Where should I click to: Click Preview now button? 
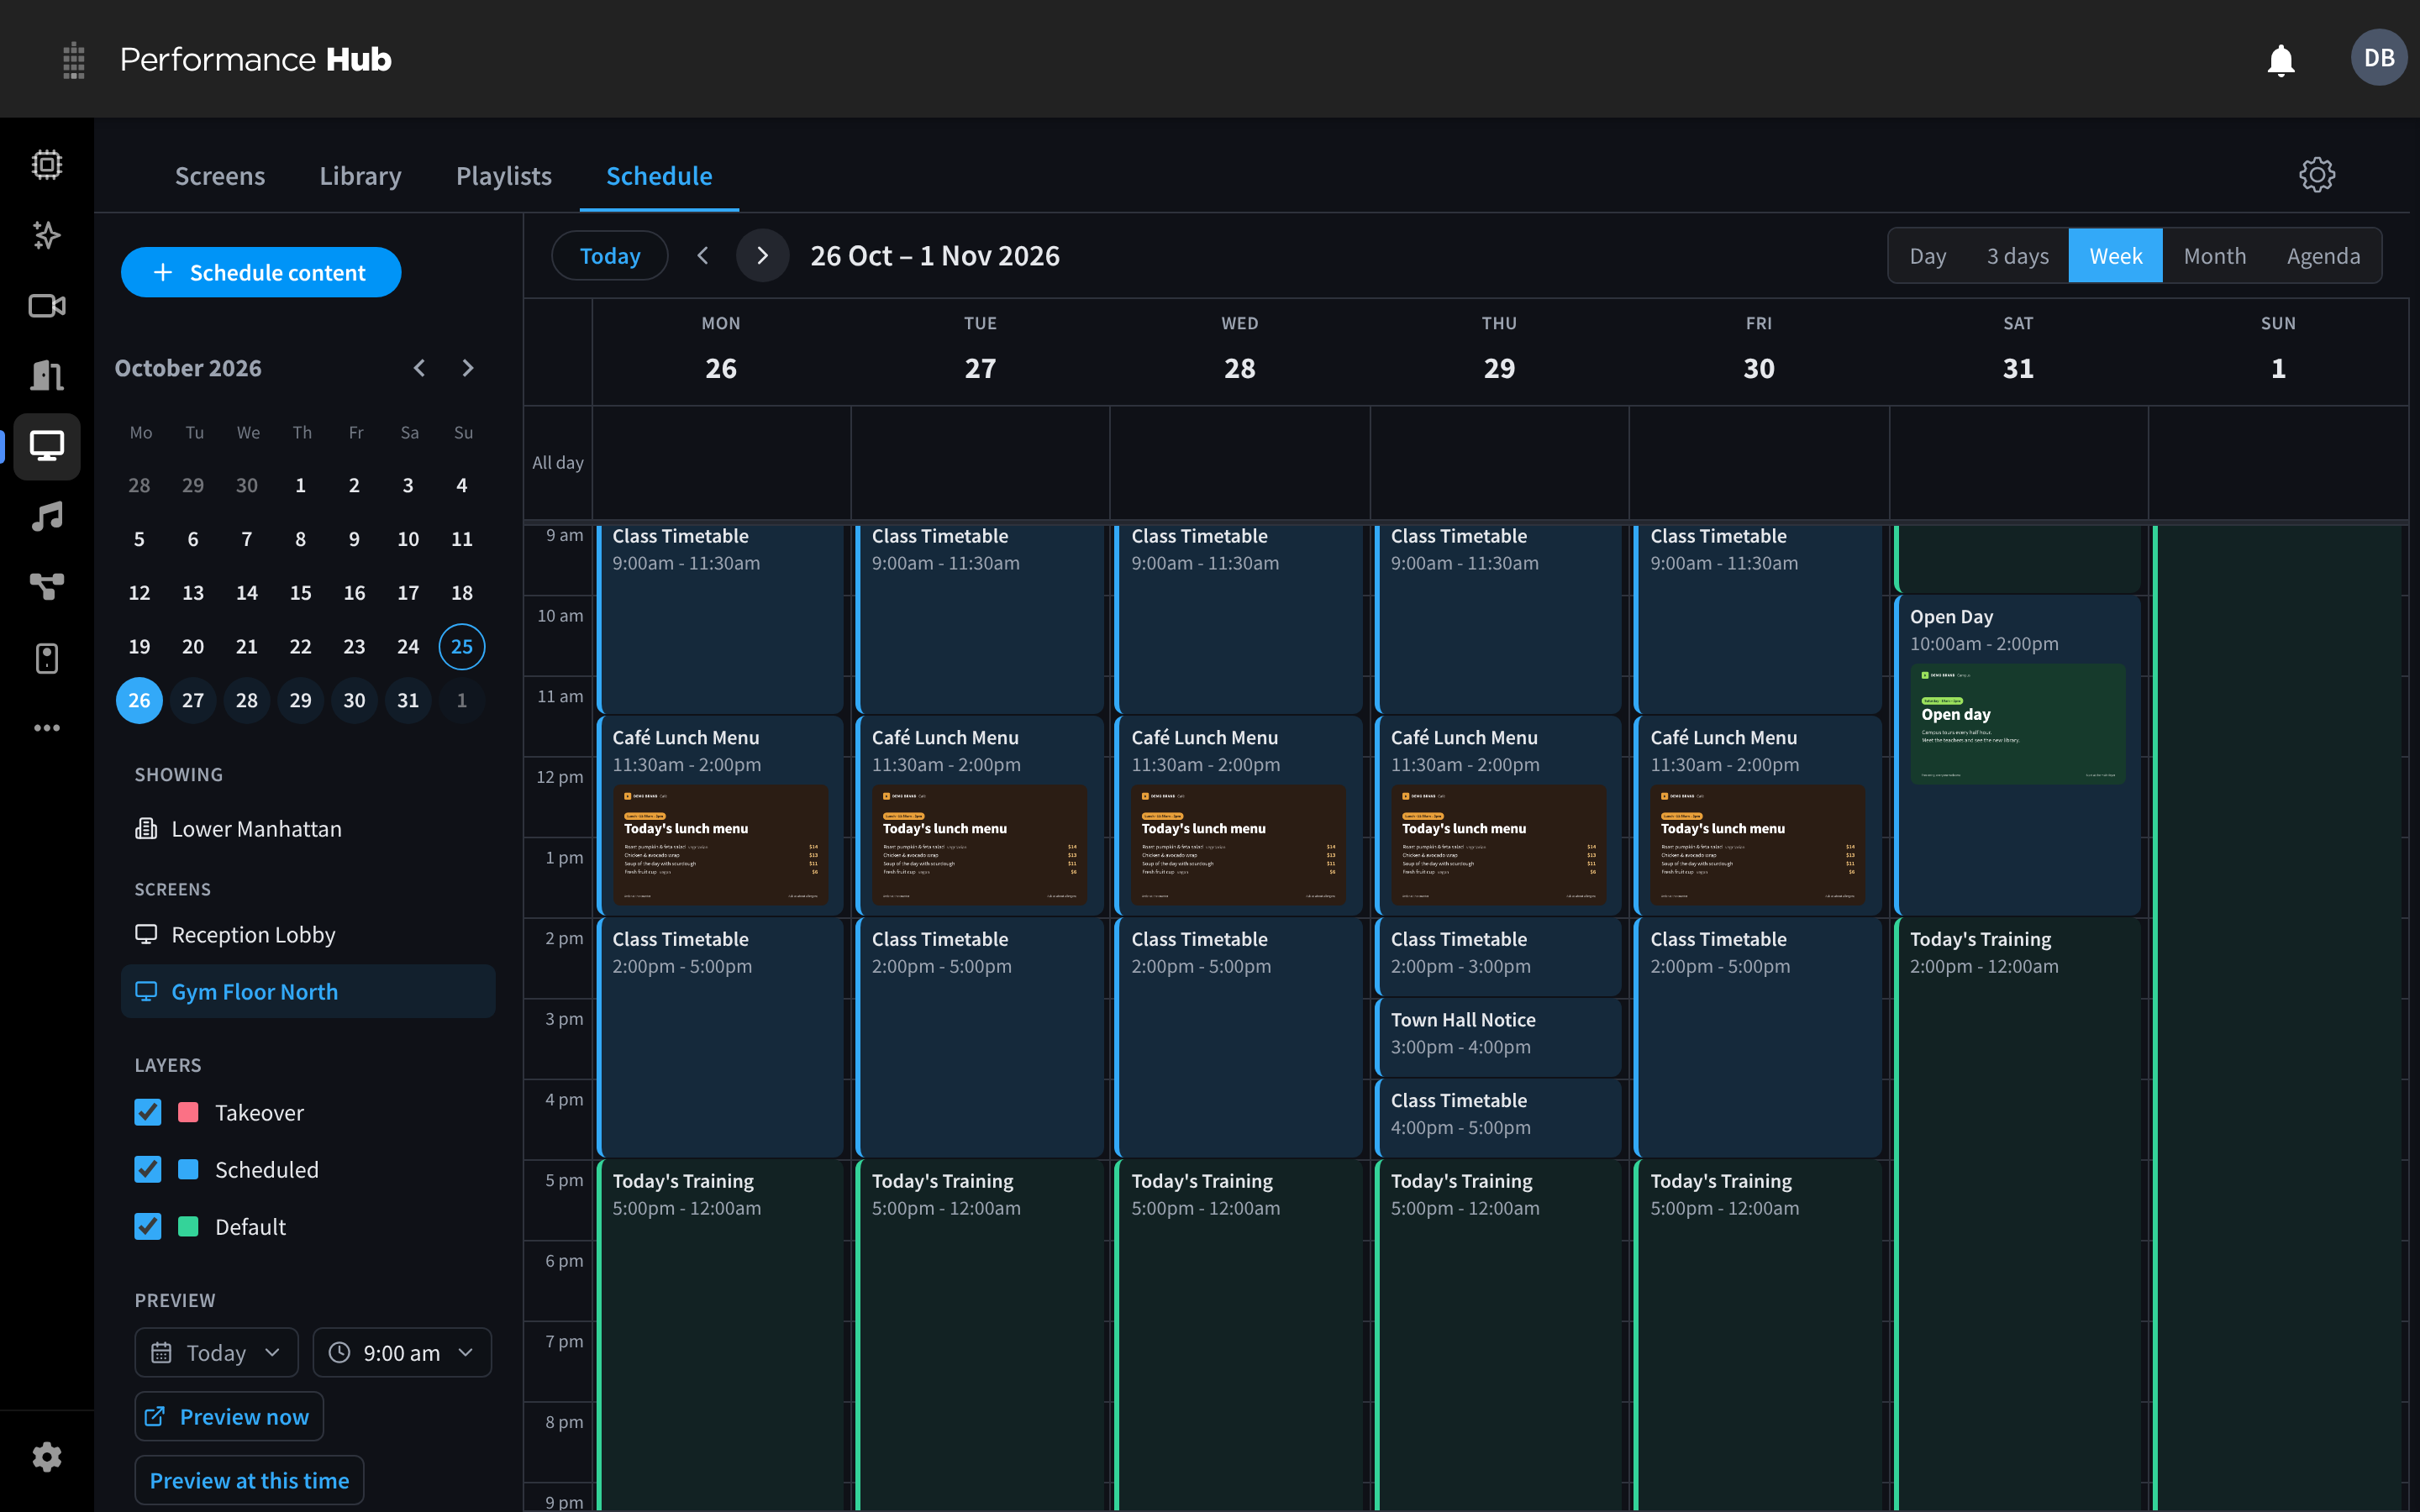(229, 1416)
